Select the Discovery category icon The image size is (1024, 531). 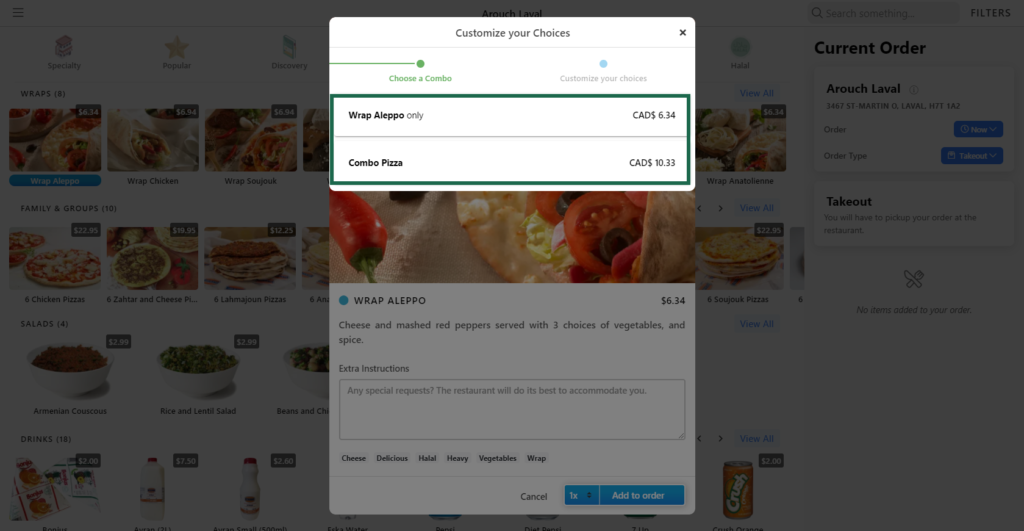coord(289,47)
